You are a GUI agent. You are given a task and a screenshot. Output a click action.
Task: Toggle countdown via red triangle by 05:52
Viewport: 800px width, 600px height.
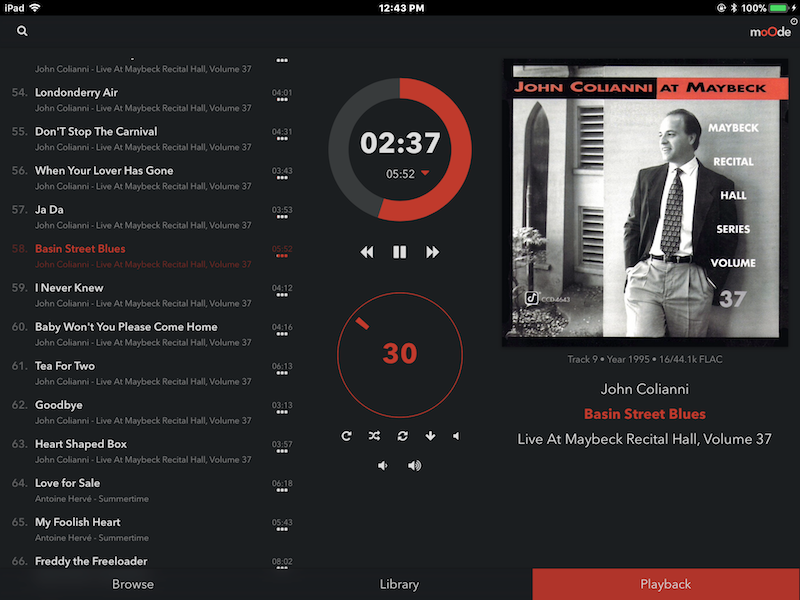(x=425, y=173)
